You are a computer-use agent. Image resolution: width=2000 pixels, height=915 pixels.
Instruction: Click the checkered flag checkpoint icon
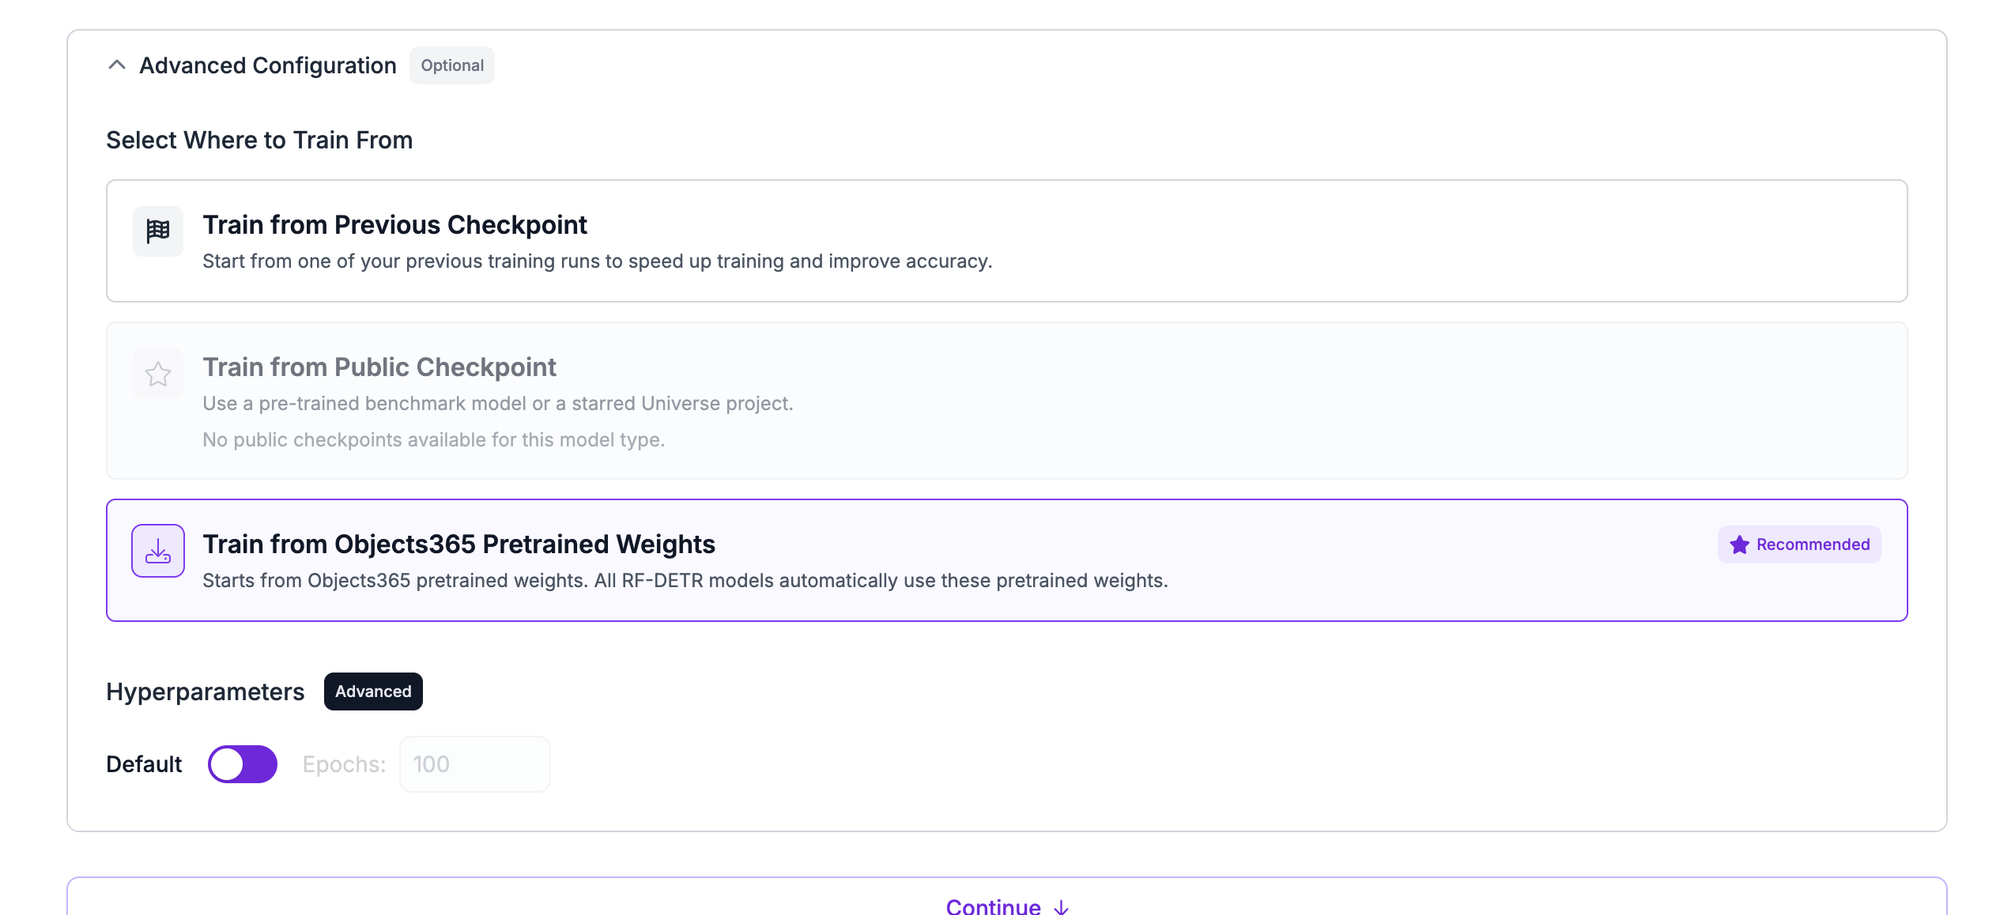click(x=158, y=231)
